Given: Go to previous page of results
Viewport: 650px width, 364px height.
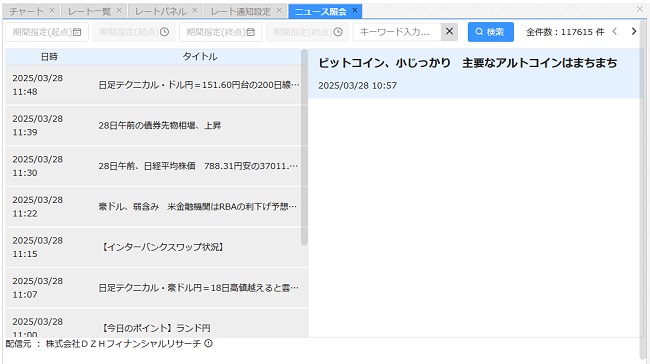Looking at the screenshot, I should click(x=615, y=32).
